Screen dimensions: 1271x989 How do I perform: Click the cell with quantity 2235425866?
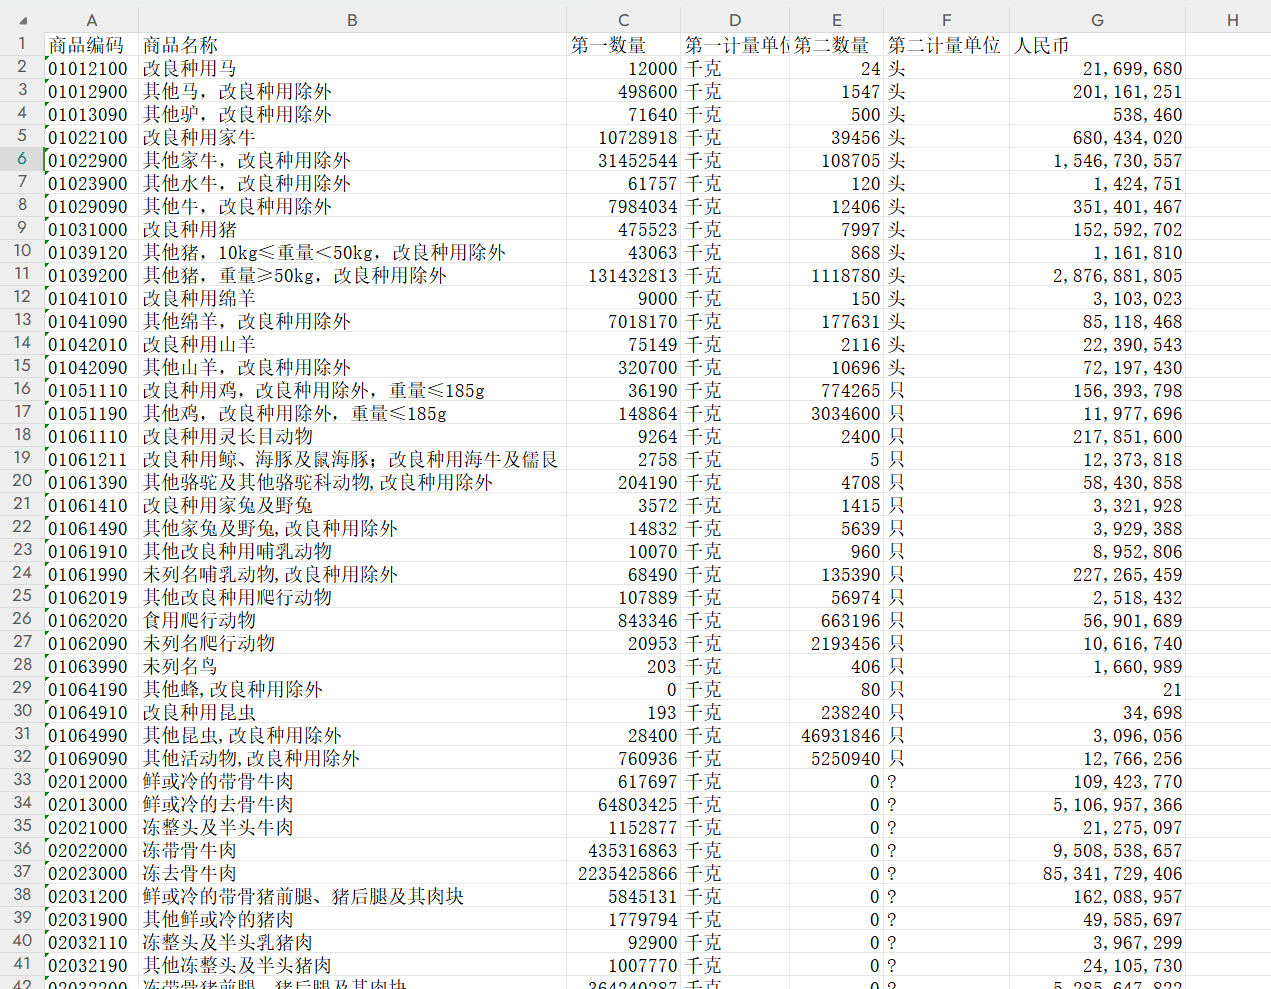[x=623, y=873]
